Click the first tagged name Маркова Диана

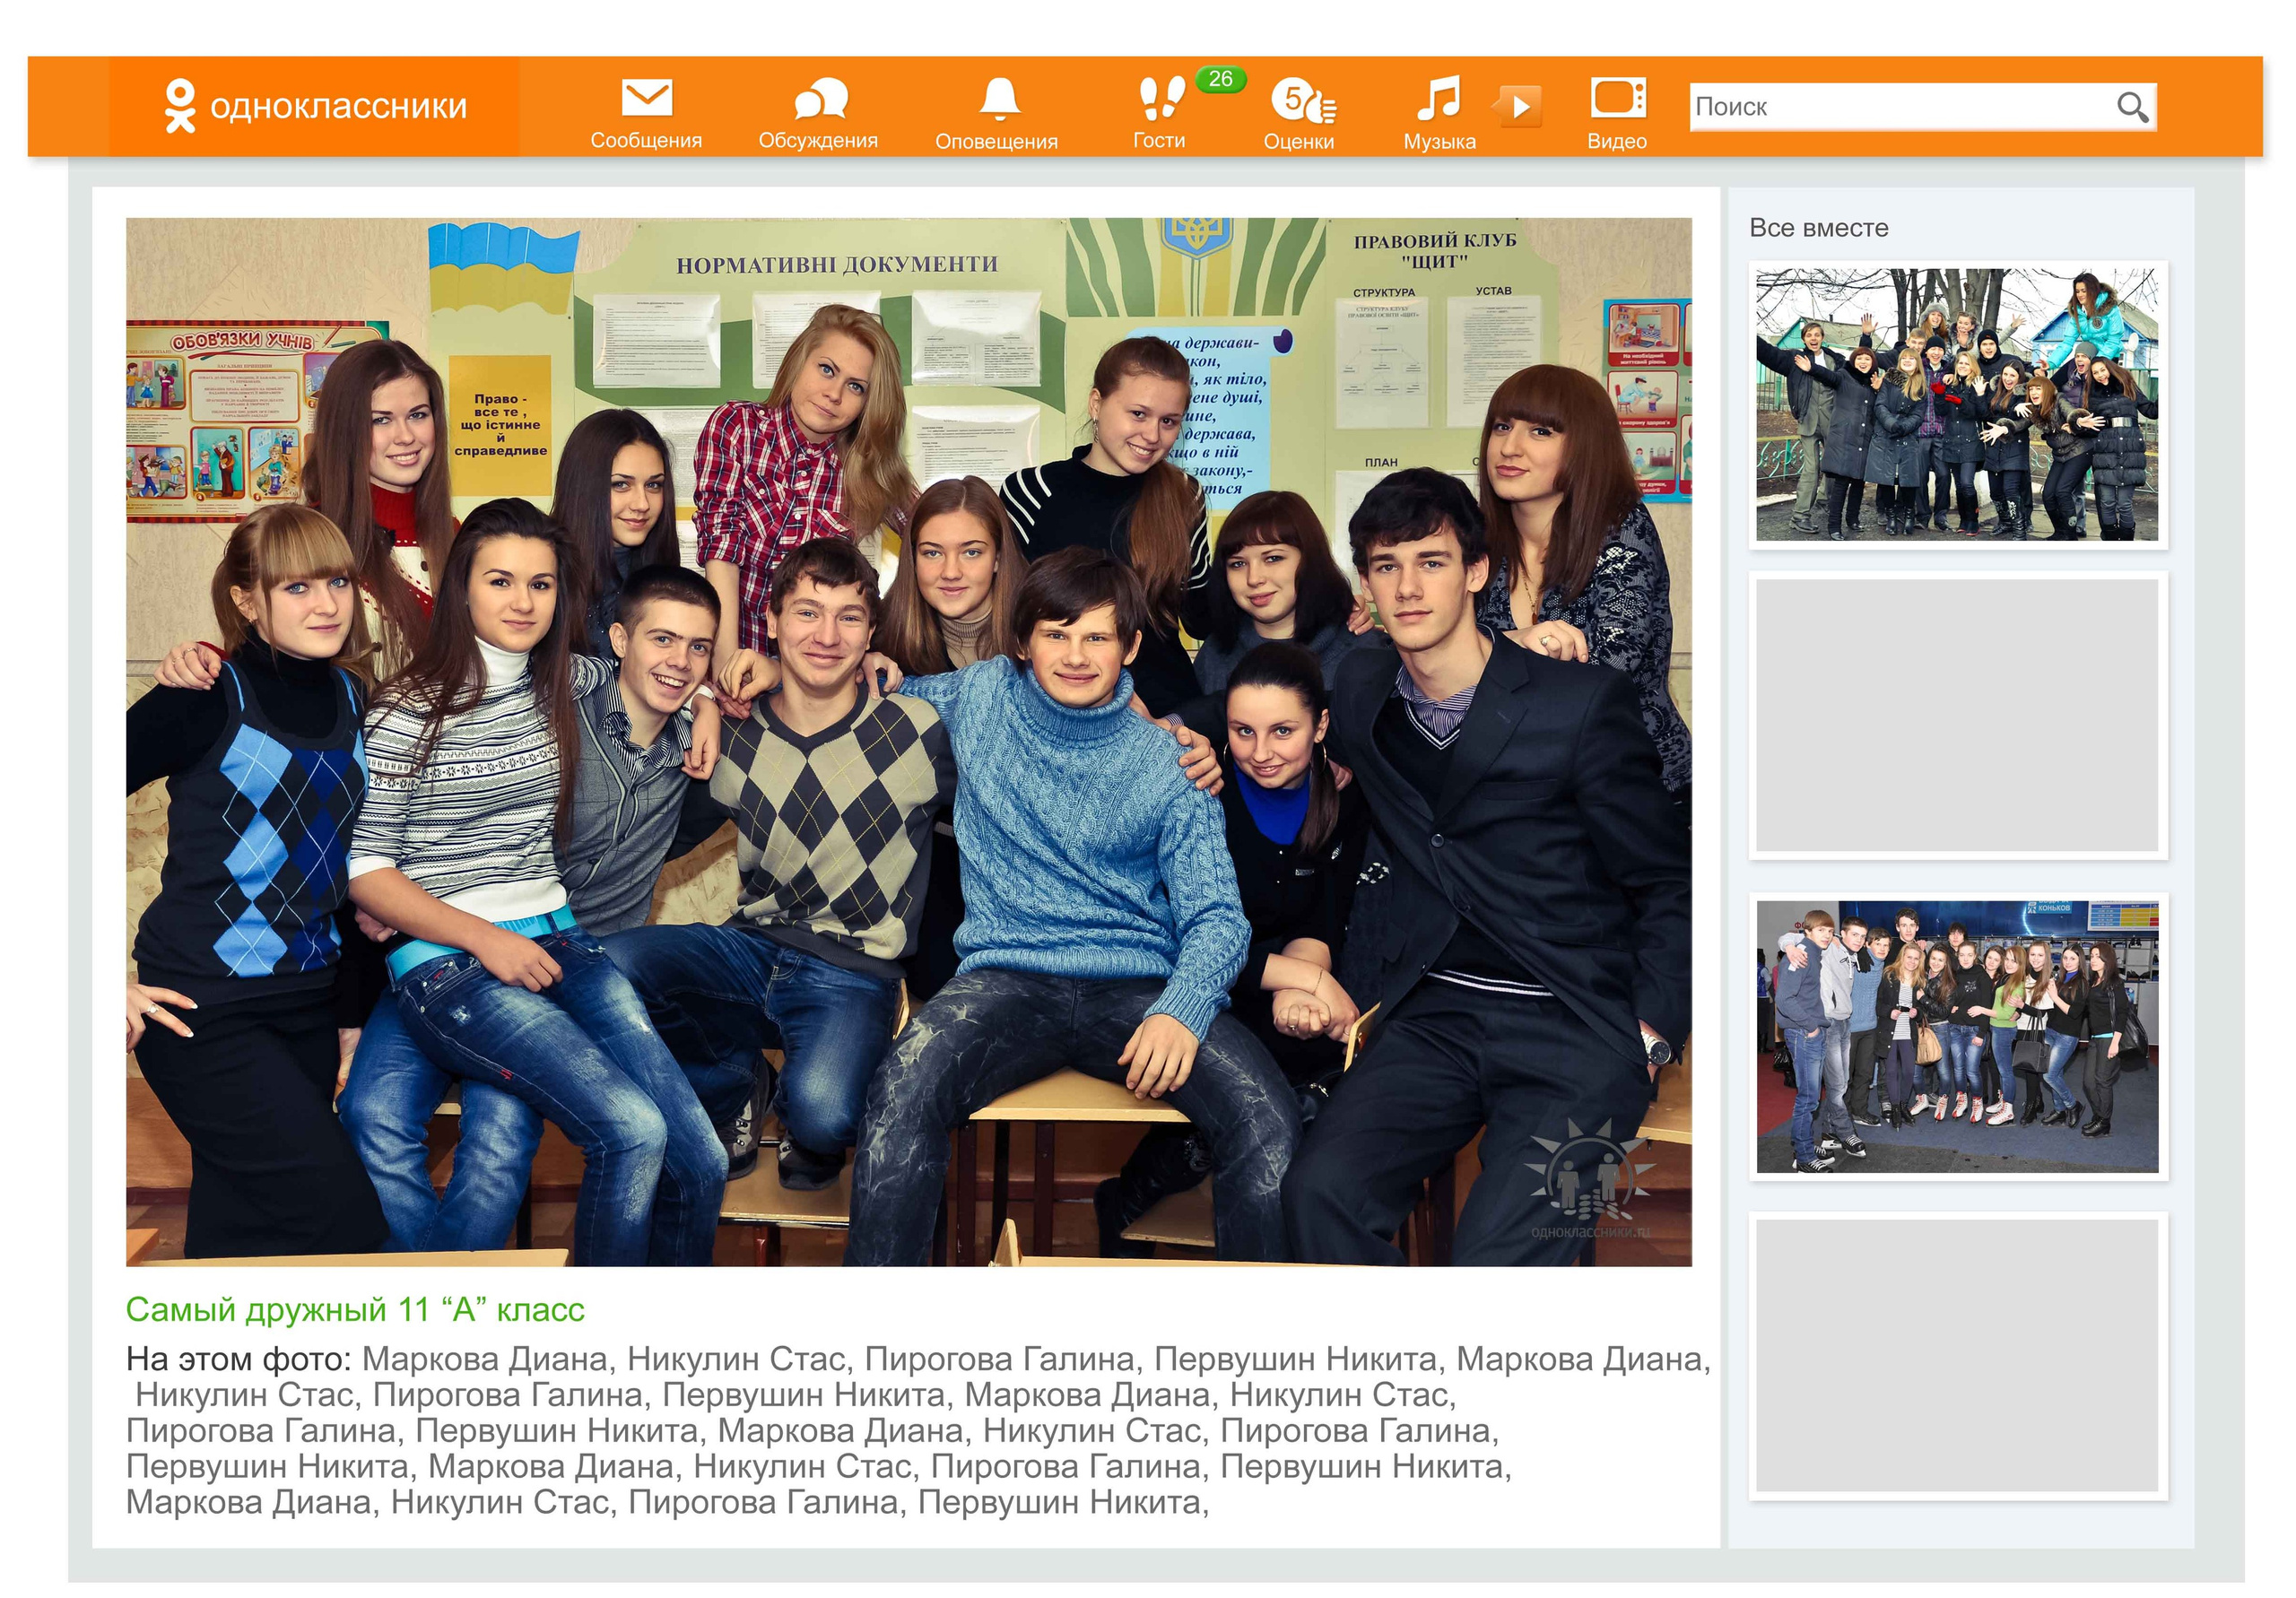pyautogui.click(x=485, y=1359)
